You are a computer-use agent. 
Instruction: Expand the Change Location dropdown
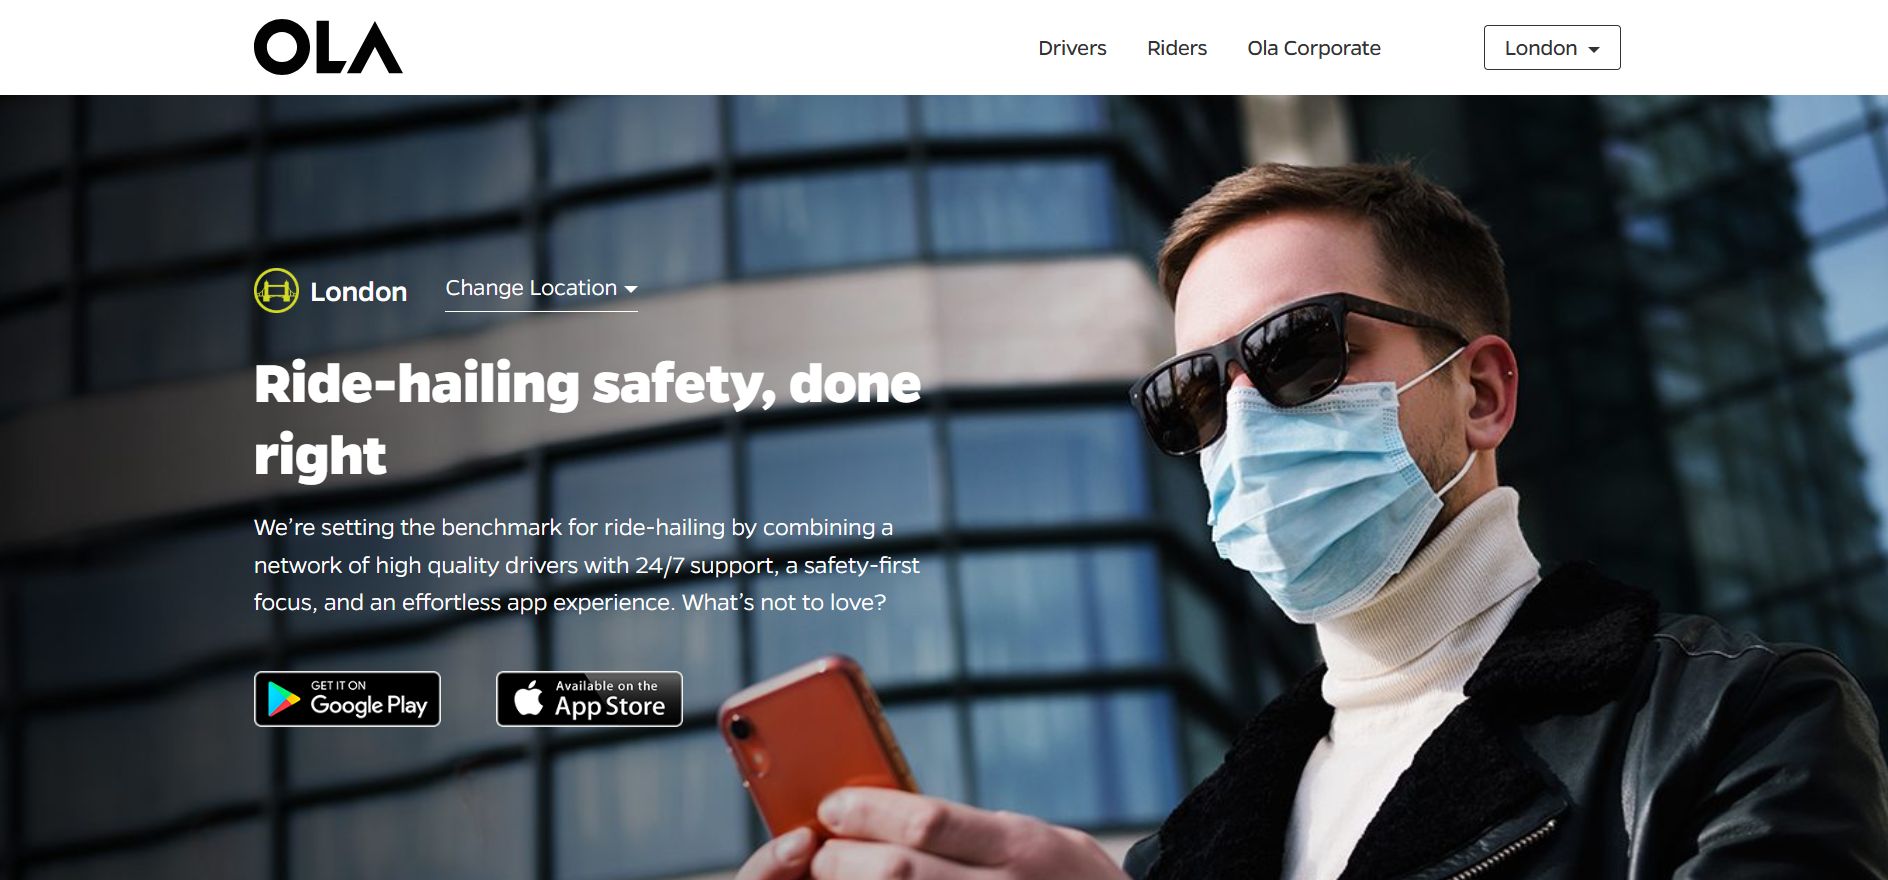pos(541,289)
